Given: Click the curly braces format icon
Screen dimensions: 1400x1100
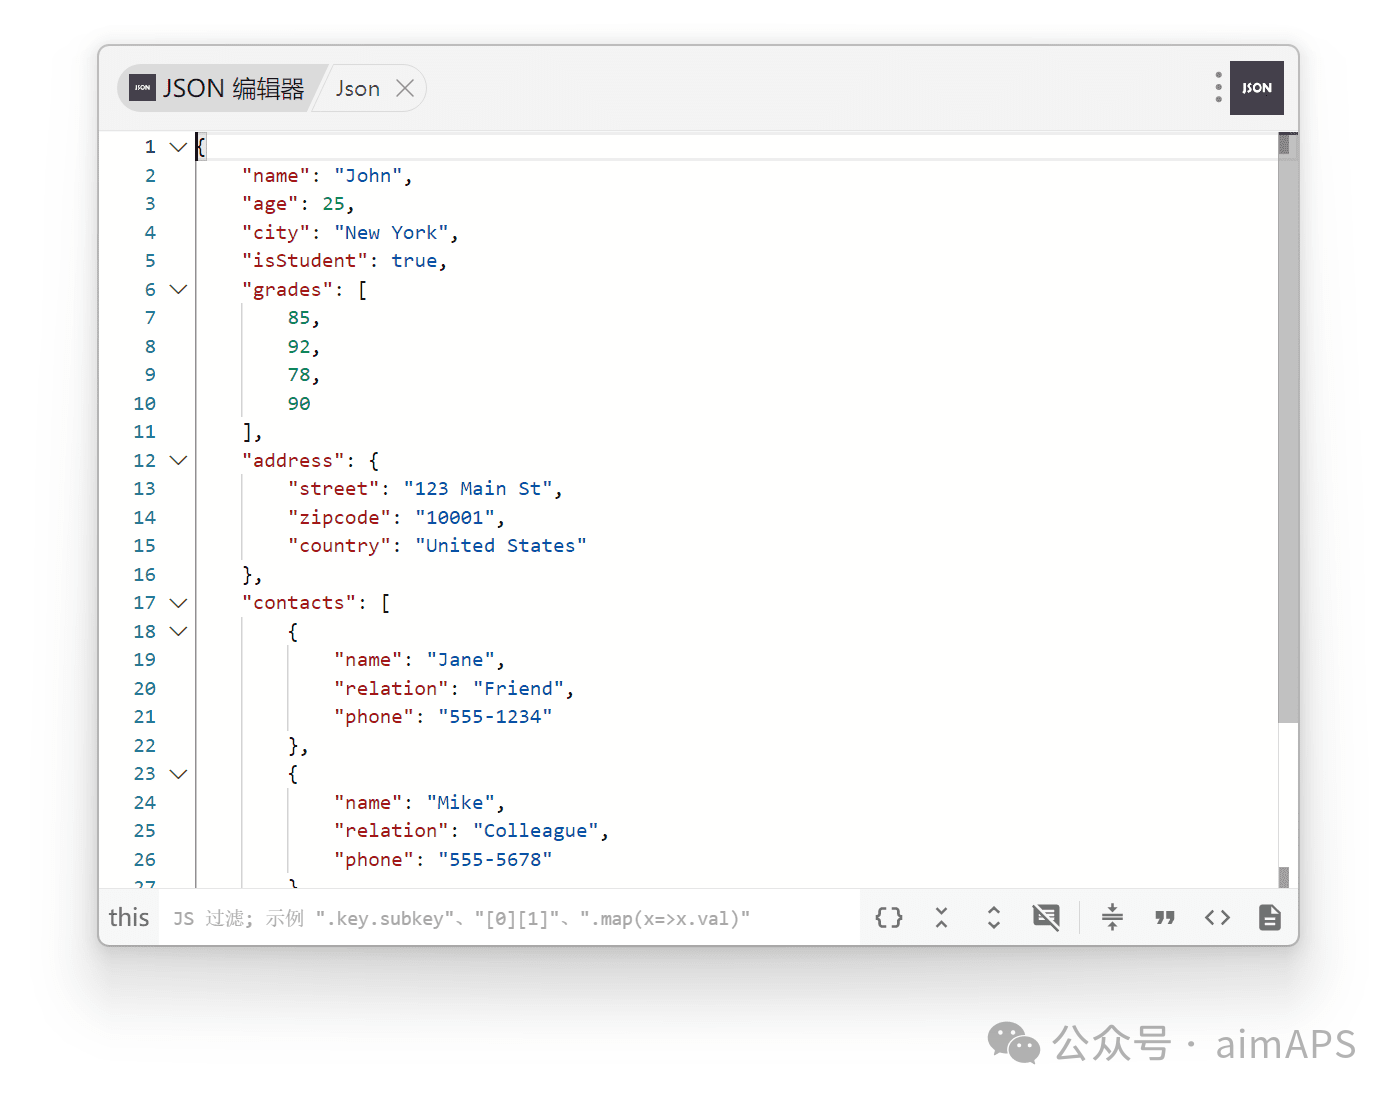Looking at the screenshot, I should [889, 918].
